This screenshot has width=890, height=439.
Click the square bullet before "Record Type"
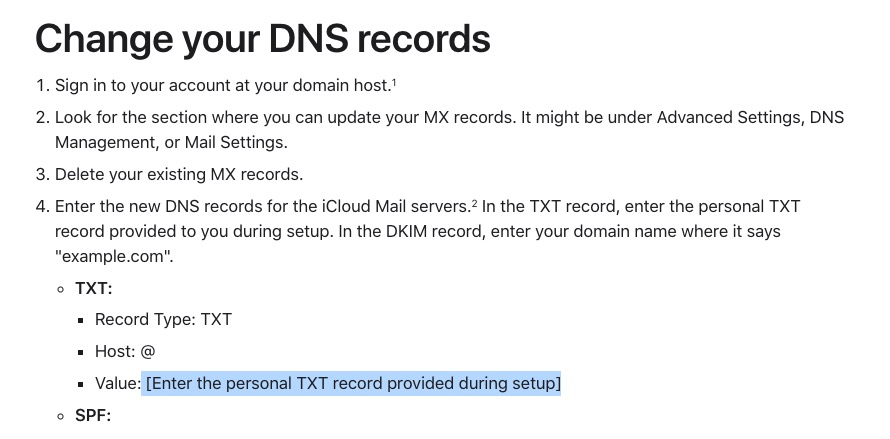point(81,320)
